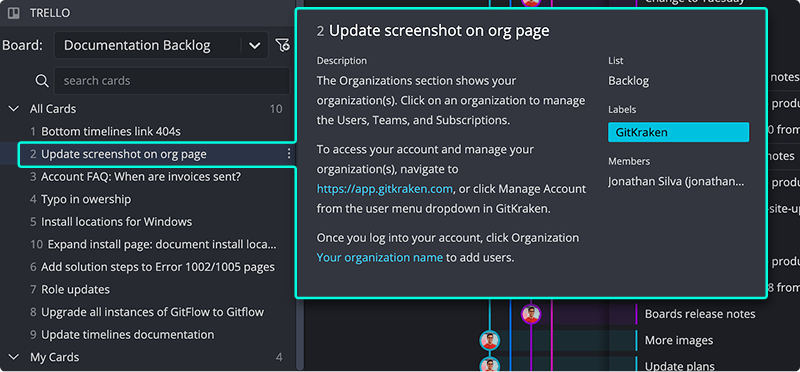Open the Documentation Backlog board dropdown
The height and width of the screenshot is (372, 800).
click(x=161, y=45)
